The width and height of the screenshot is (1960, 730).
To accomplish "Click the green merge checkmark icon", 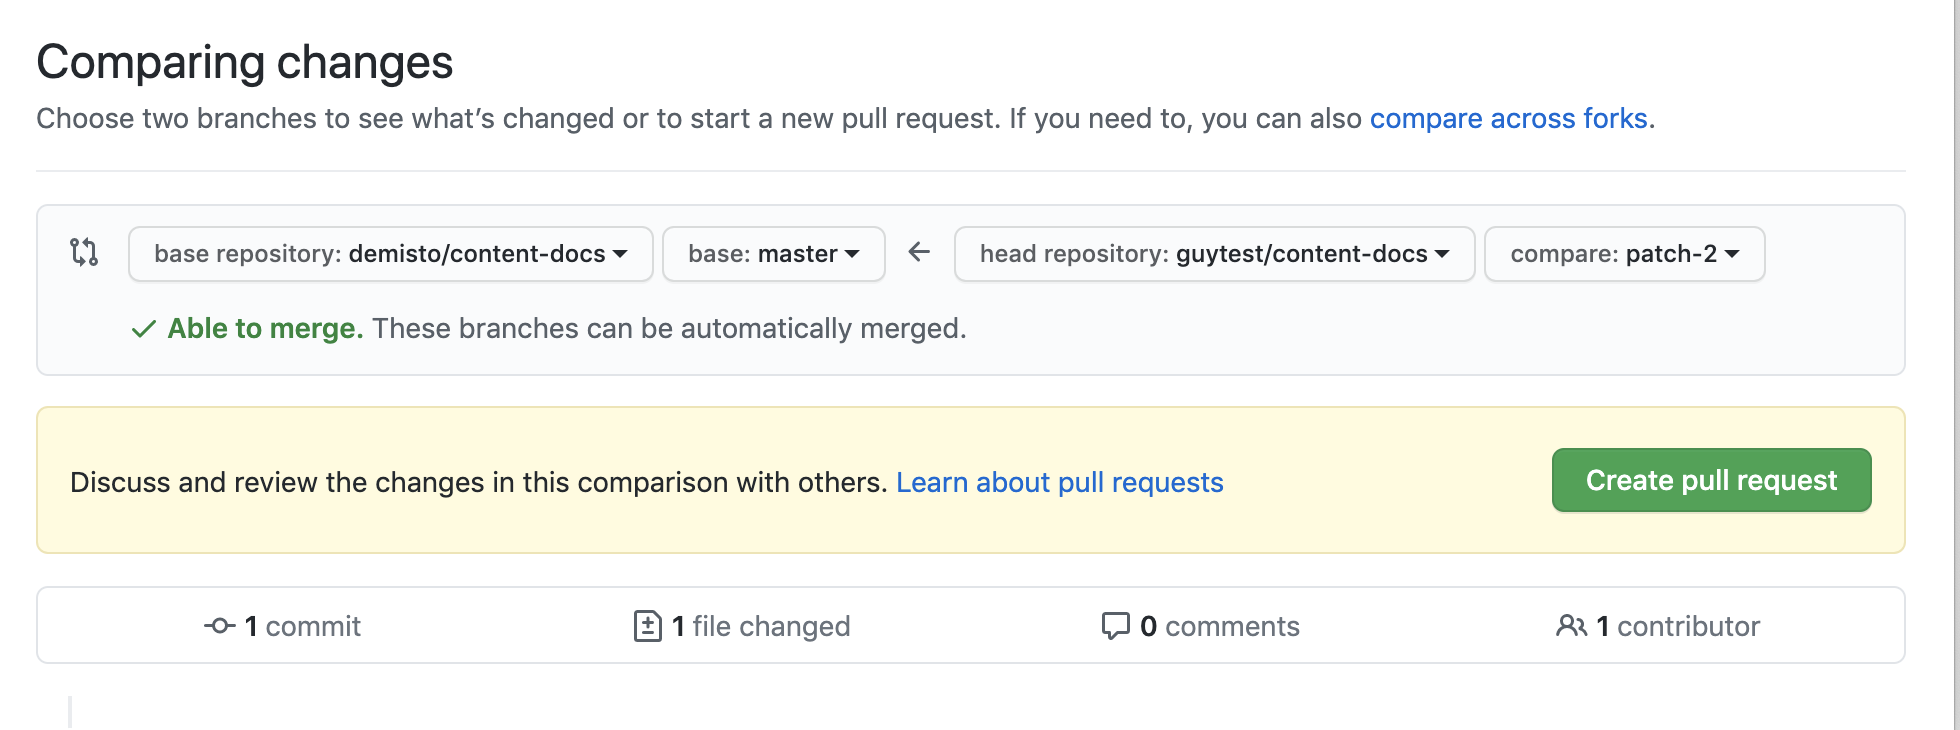I will (x=144, y=329).
